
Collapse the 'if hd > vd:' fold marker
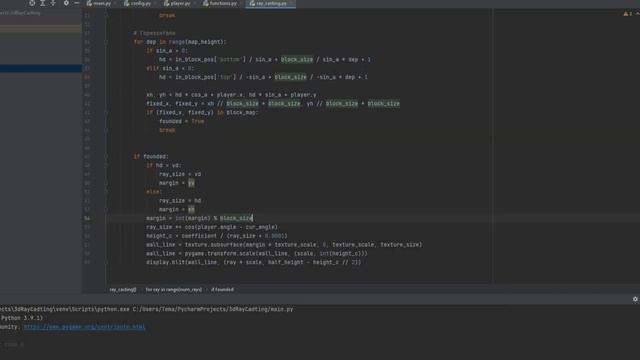[106, 165]
